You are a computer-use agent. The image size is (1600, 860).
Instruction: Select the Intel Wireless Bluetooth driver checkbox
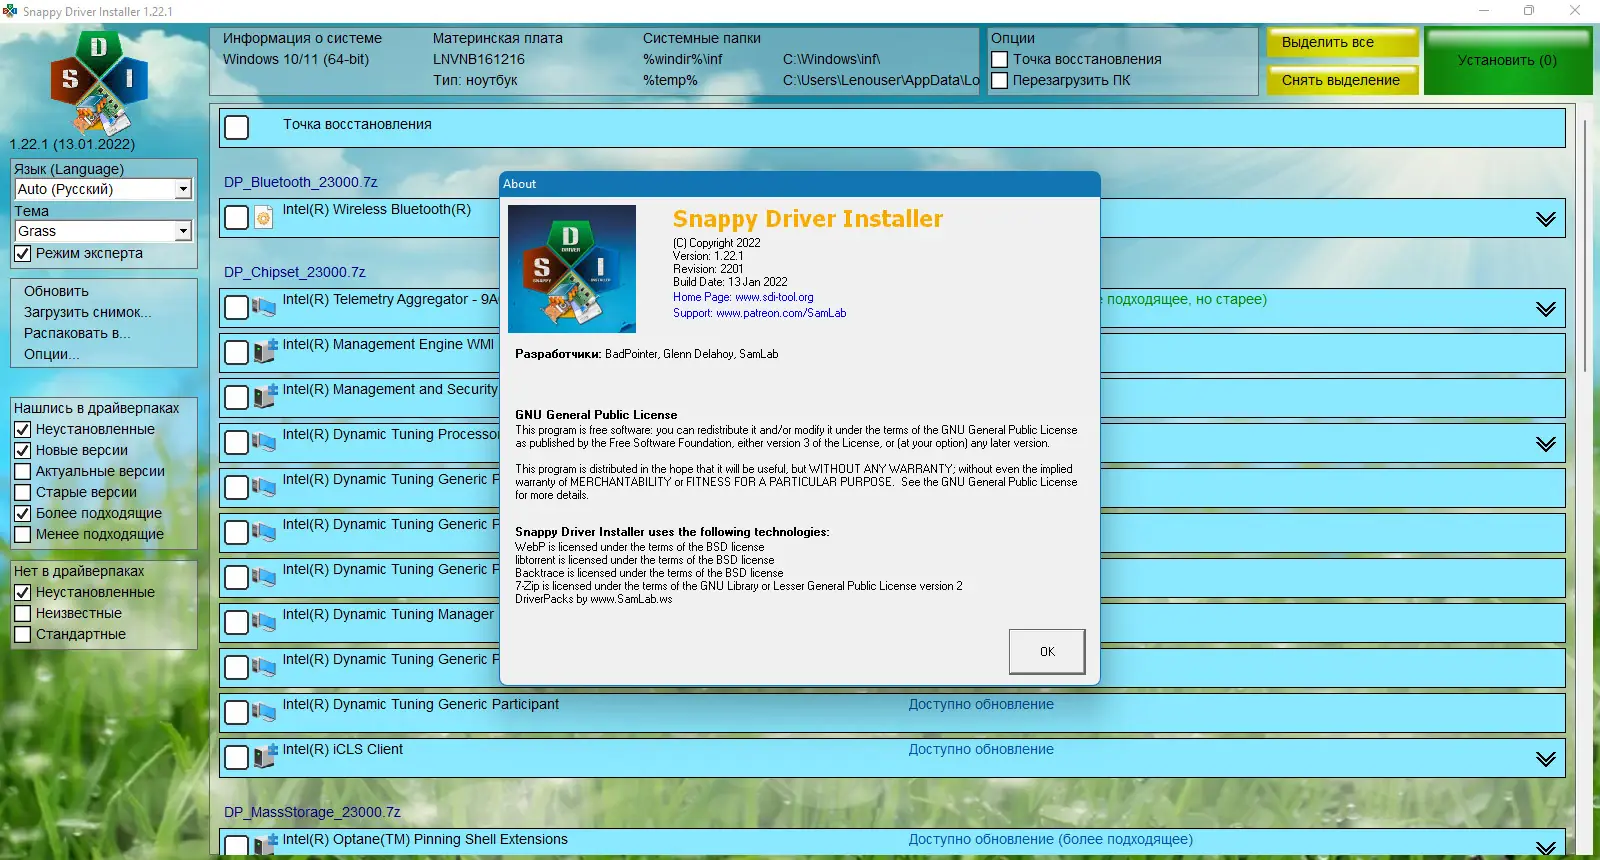[x=237, y=218]
